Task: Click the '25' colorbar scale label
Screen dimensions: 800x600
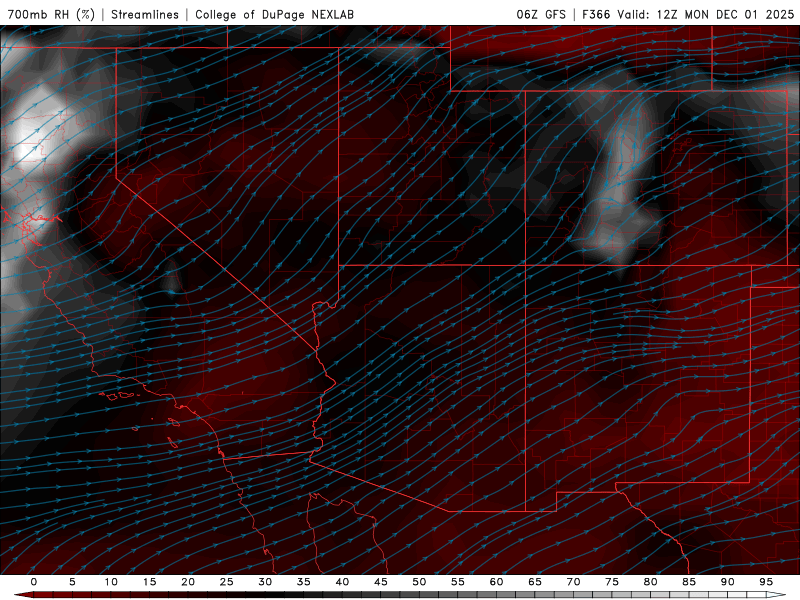Action: pyautogui.click(x=227, y=582)
